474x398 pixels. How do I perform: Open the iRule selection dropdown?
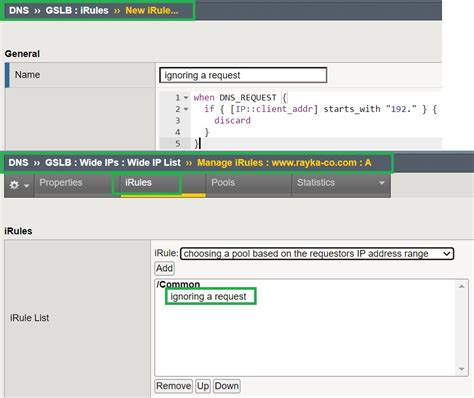pos(317,254)
